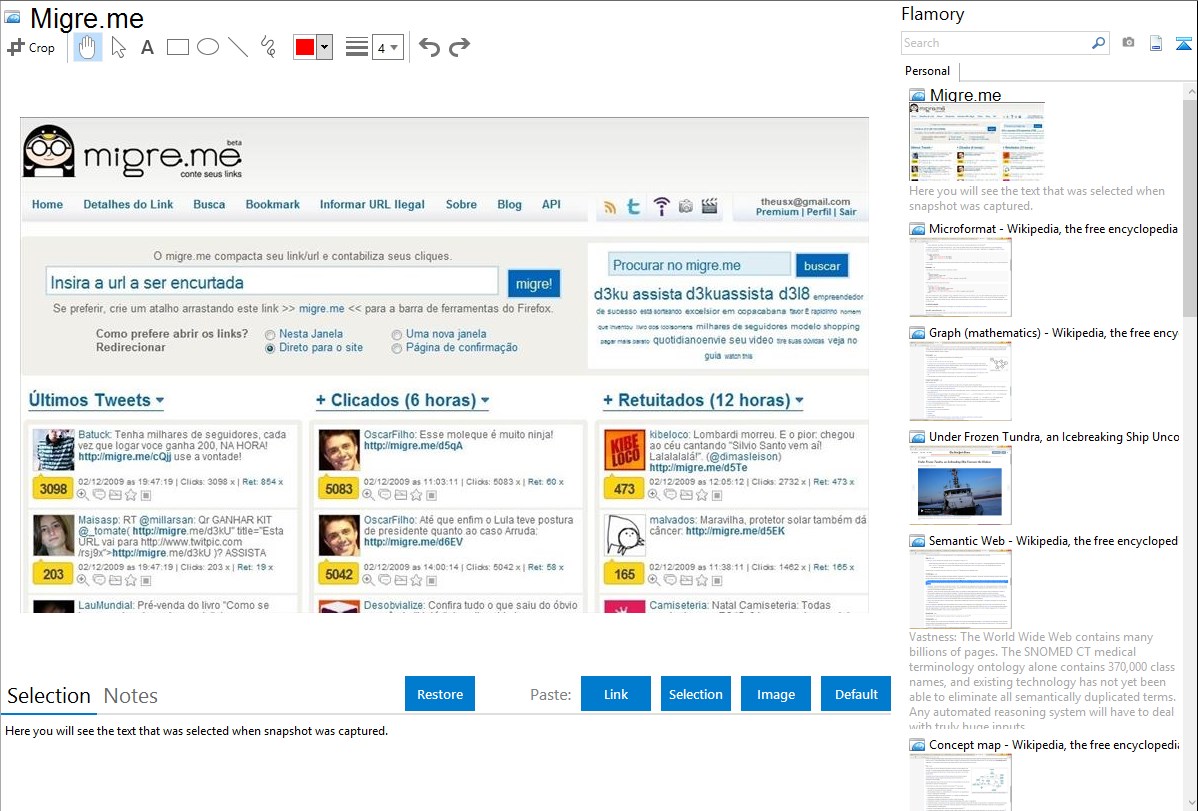This screenshot has width=1198, height=811.
Task: Click the camera icon in migre.me navigation bar
Action: (x=685, y=206)
